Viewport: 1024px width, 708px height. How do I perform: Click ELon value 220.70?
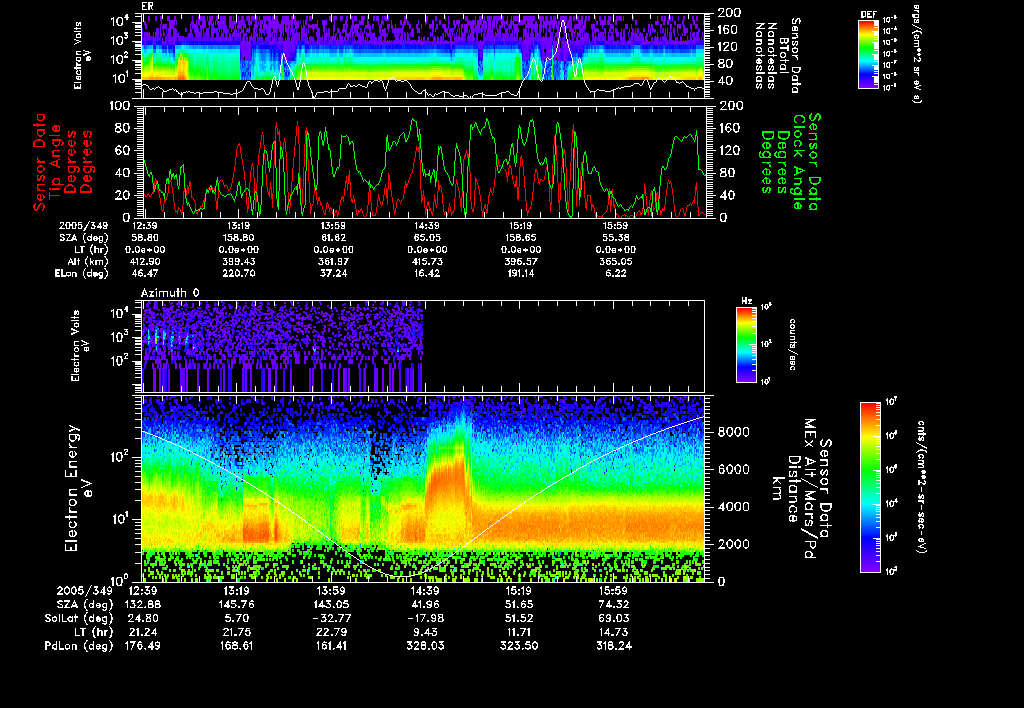point(238,274)
